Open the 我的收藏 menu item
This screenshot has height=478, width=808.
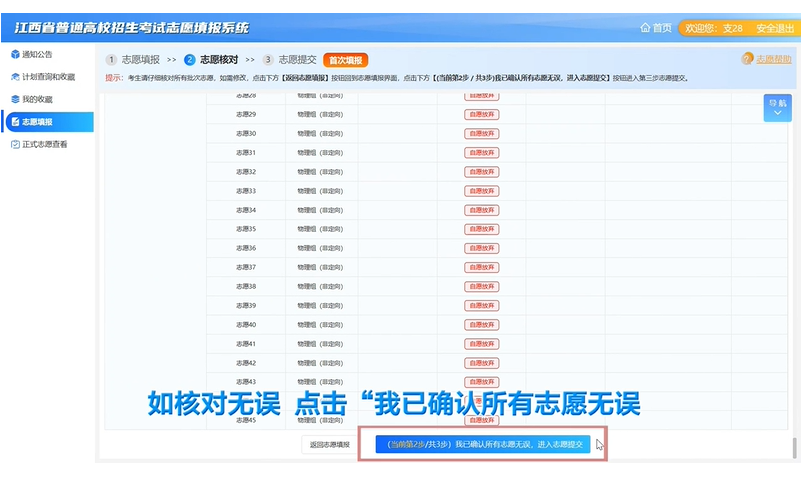tap(38, 99)
